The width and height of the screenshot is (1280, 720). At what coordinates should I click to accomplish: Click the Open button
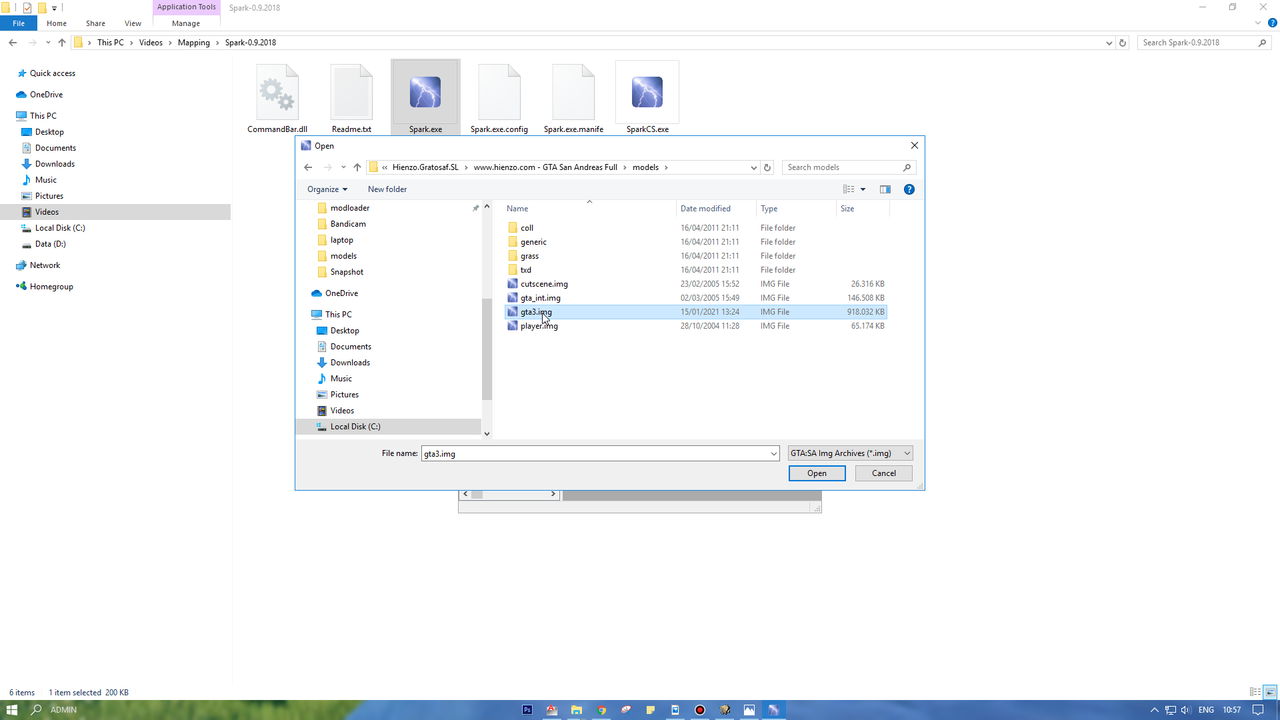[x=817, y=473]
